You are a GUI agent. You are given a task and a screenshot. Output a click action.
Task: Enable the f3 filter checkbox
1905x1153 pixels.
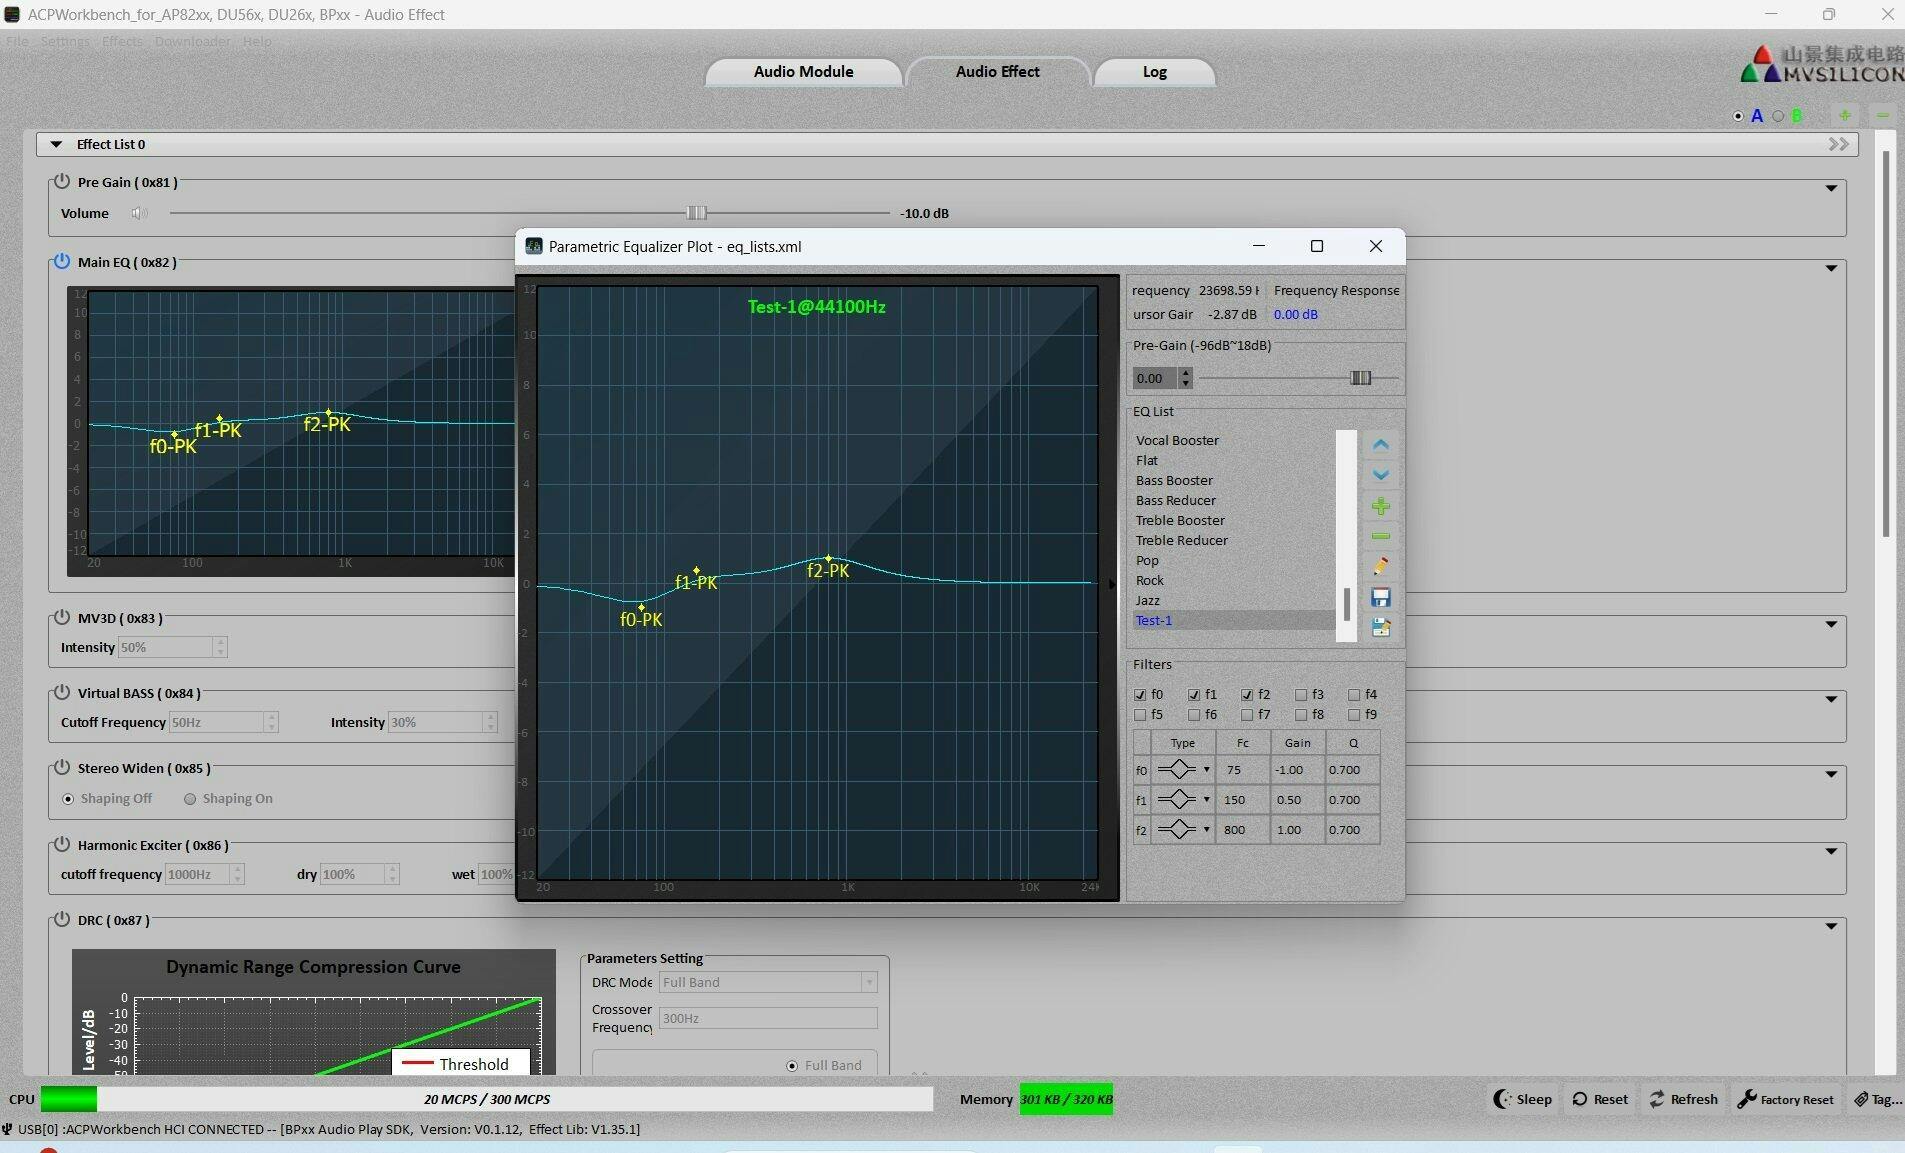(x=1301, y=695)
